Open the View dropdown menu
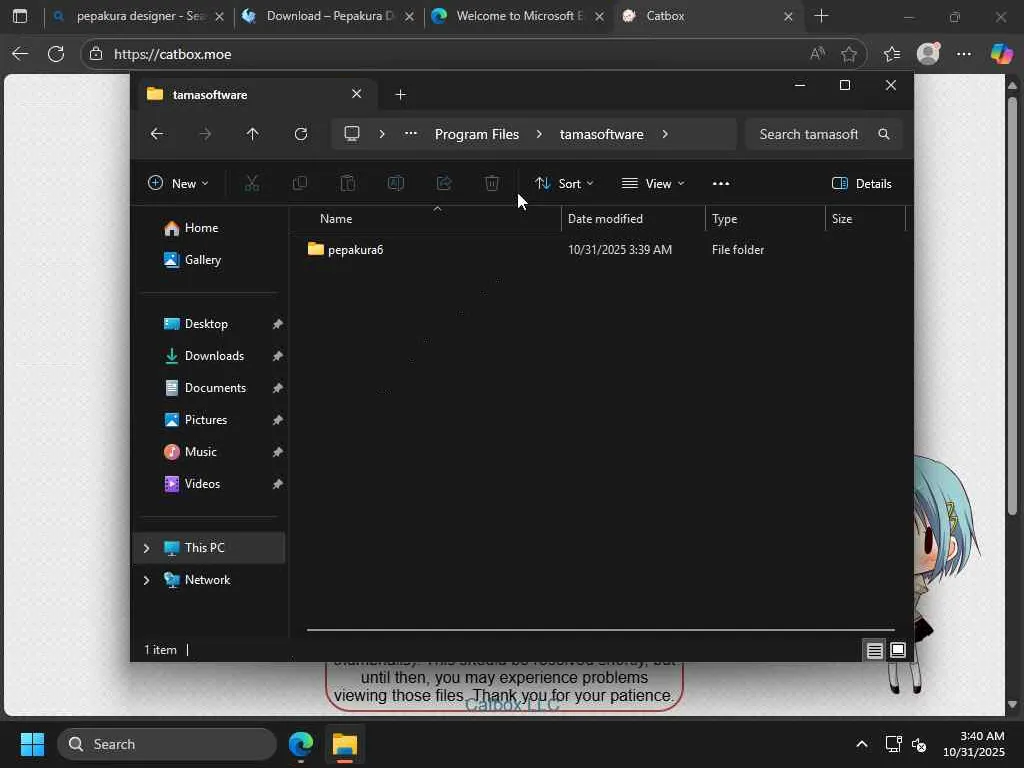1024x768 pixels. (653, 184)
